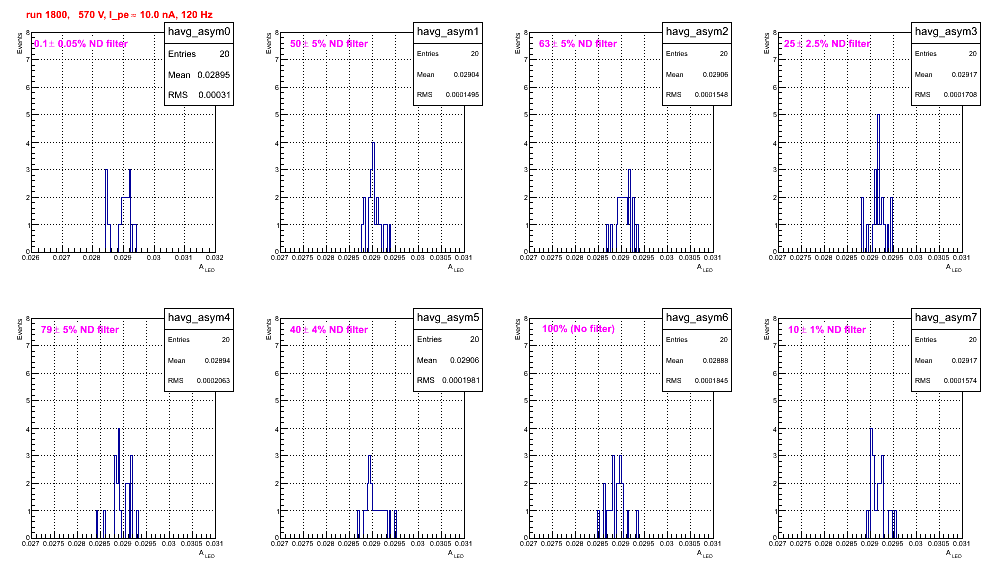Click Mean 0.02906 in havg_asym5 stats
996x572 pixels.
(448, 360)
